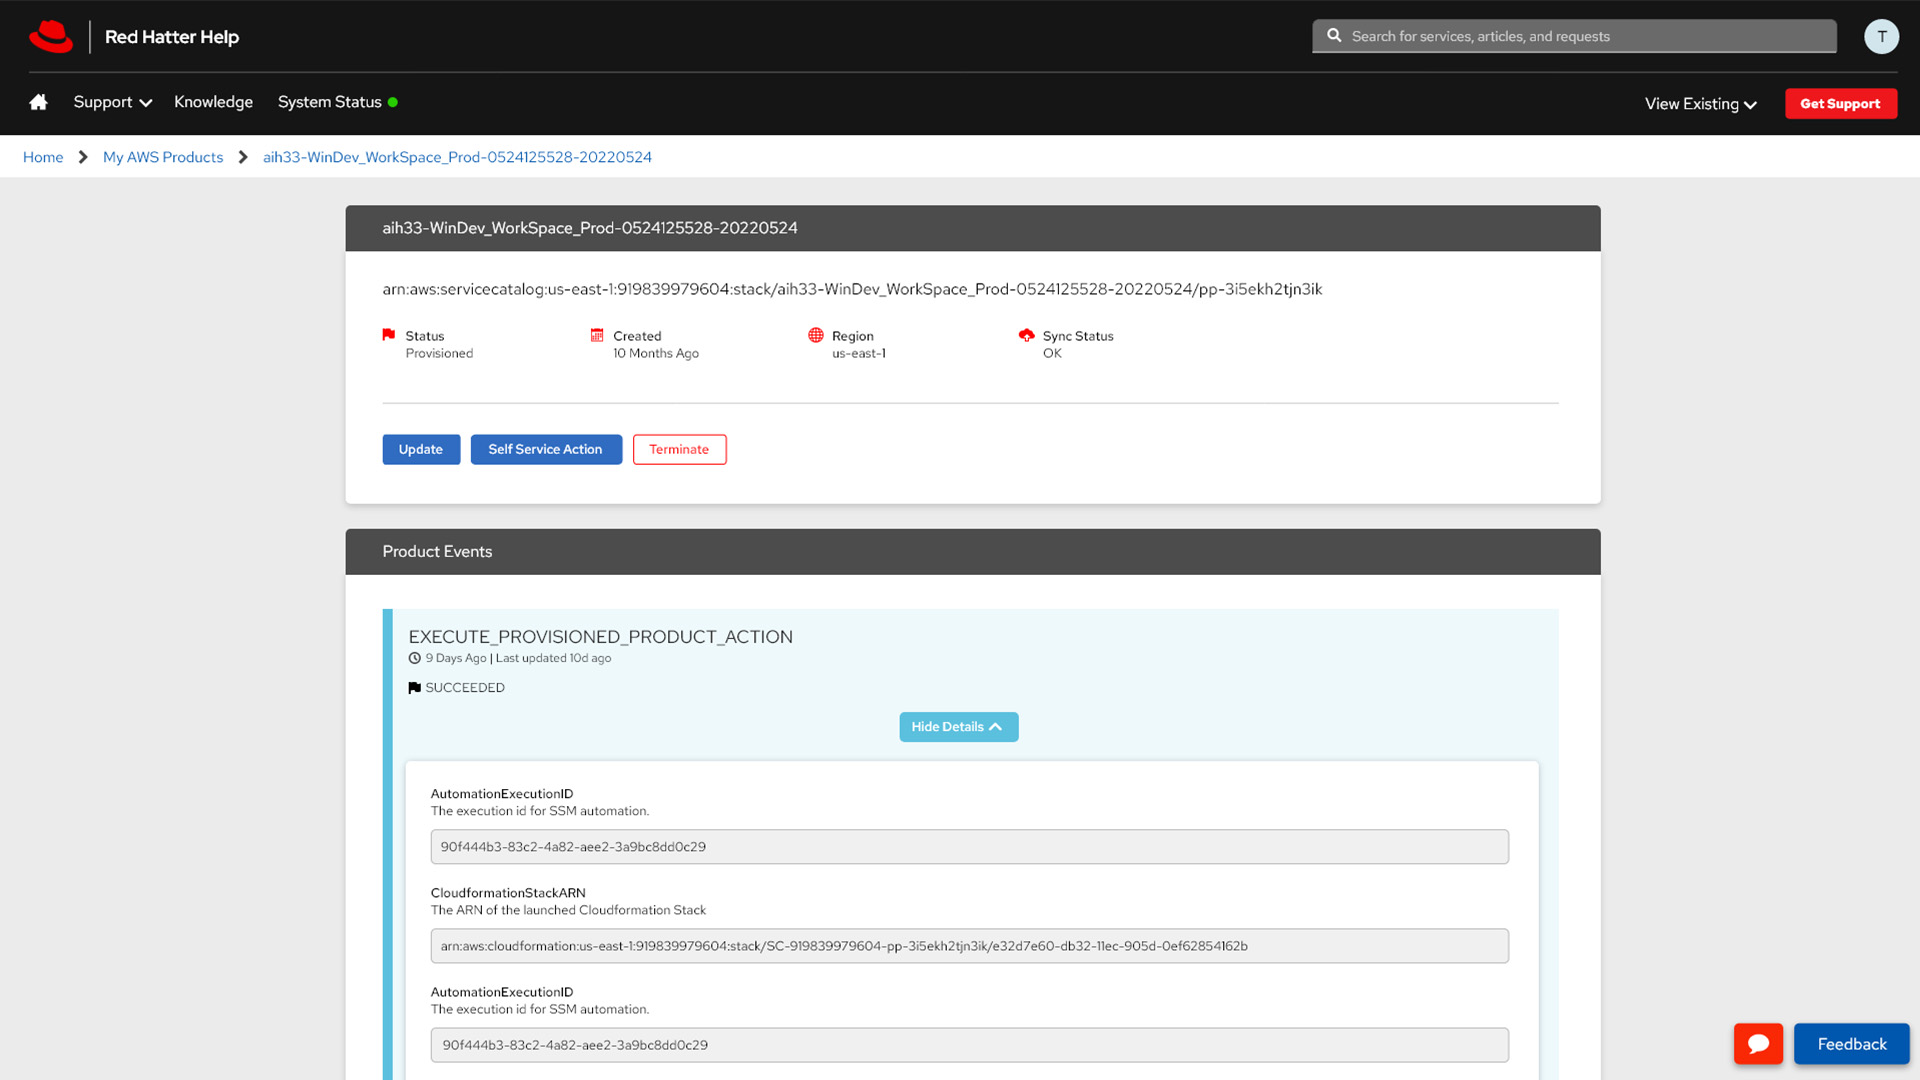Click the Terminate button
This screenshot has height=1080, width=1920.
(679, 449)
